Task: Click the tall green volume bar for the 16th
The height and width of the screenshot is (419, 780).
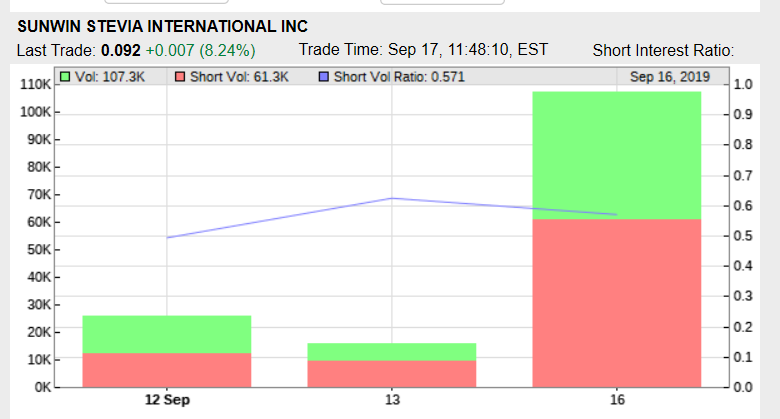Action: 617,155
